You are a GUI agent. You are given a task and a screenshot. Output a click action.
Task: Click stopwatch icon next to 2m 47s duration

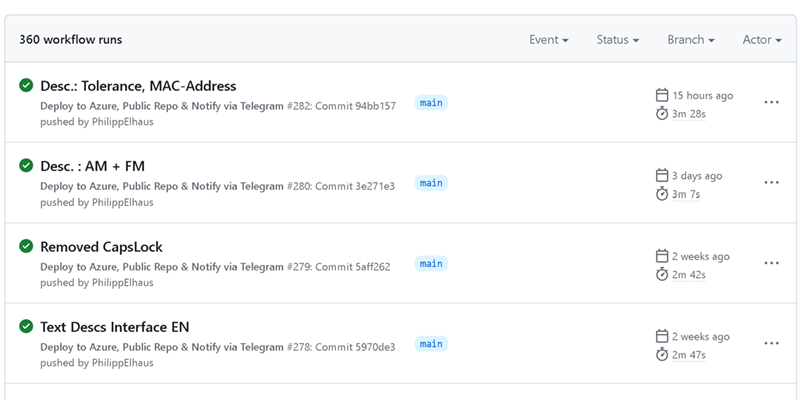[x=661, y=354]
